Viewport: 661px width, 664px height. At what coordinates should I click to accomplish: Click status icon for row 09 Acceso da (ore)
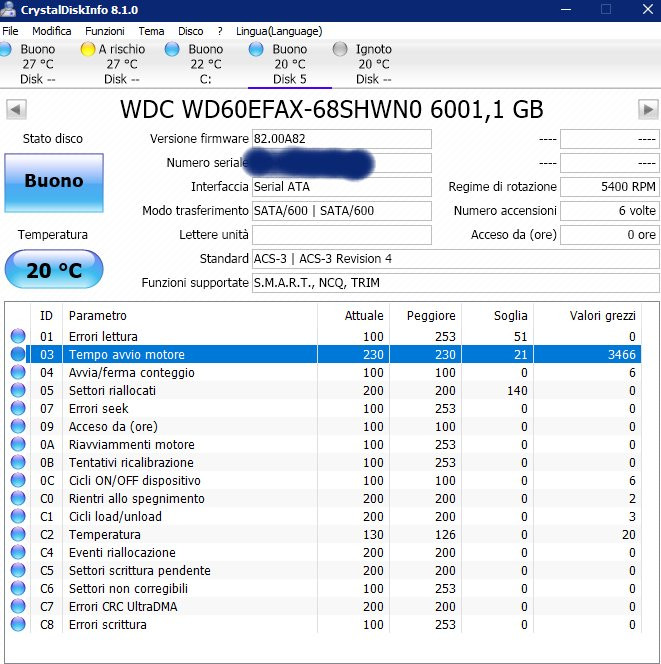[x=18, y=426]
